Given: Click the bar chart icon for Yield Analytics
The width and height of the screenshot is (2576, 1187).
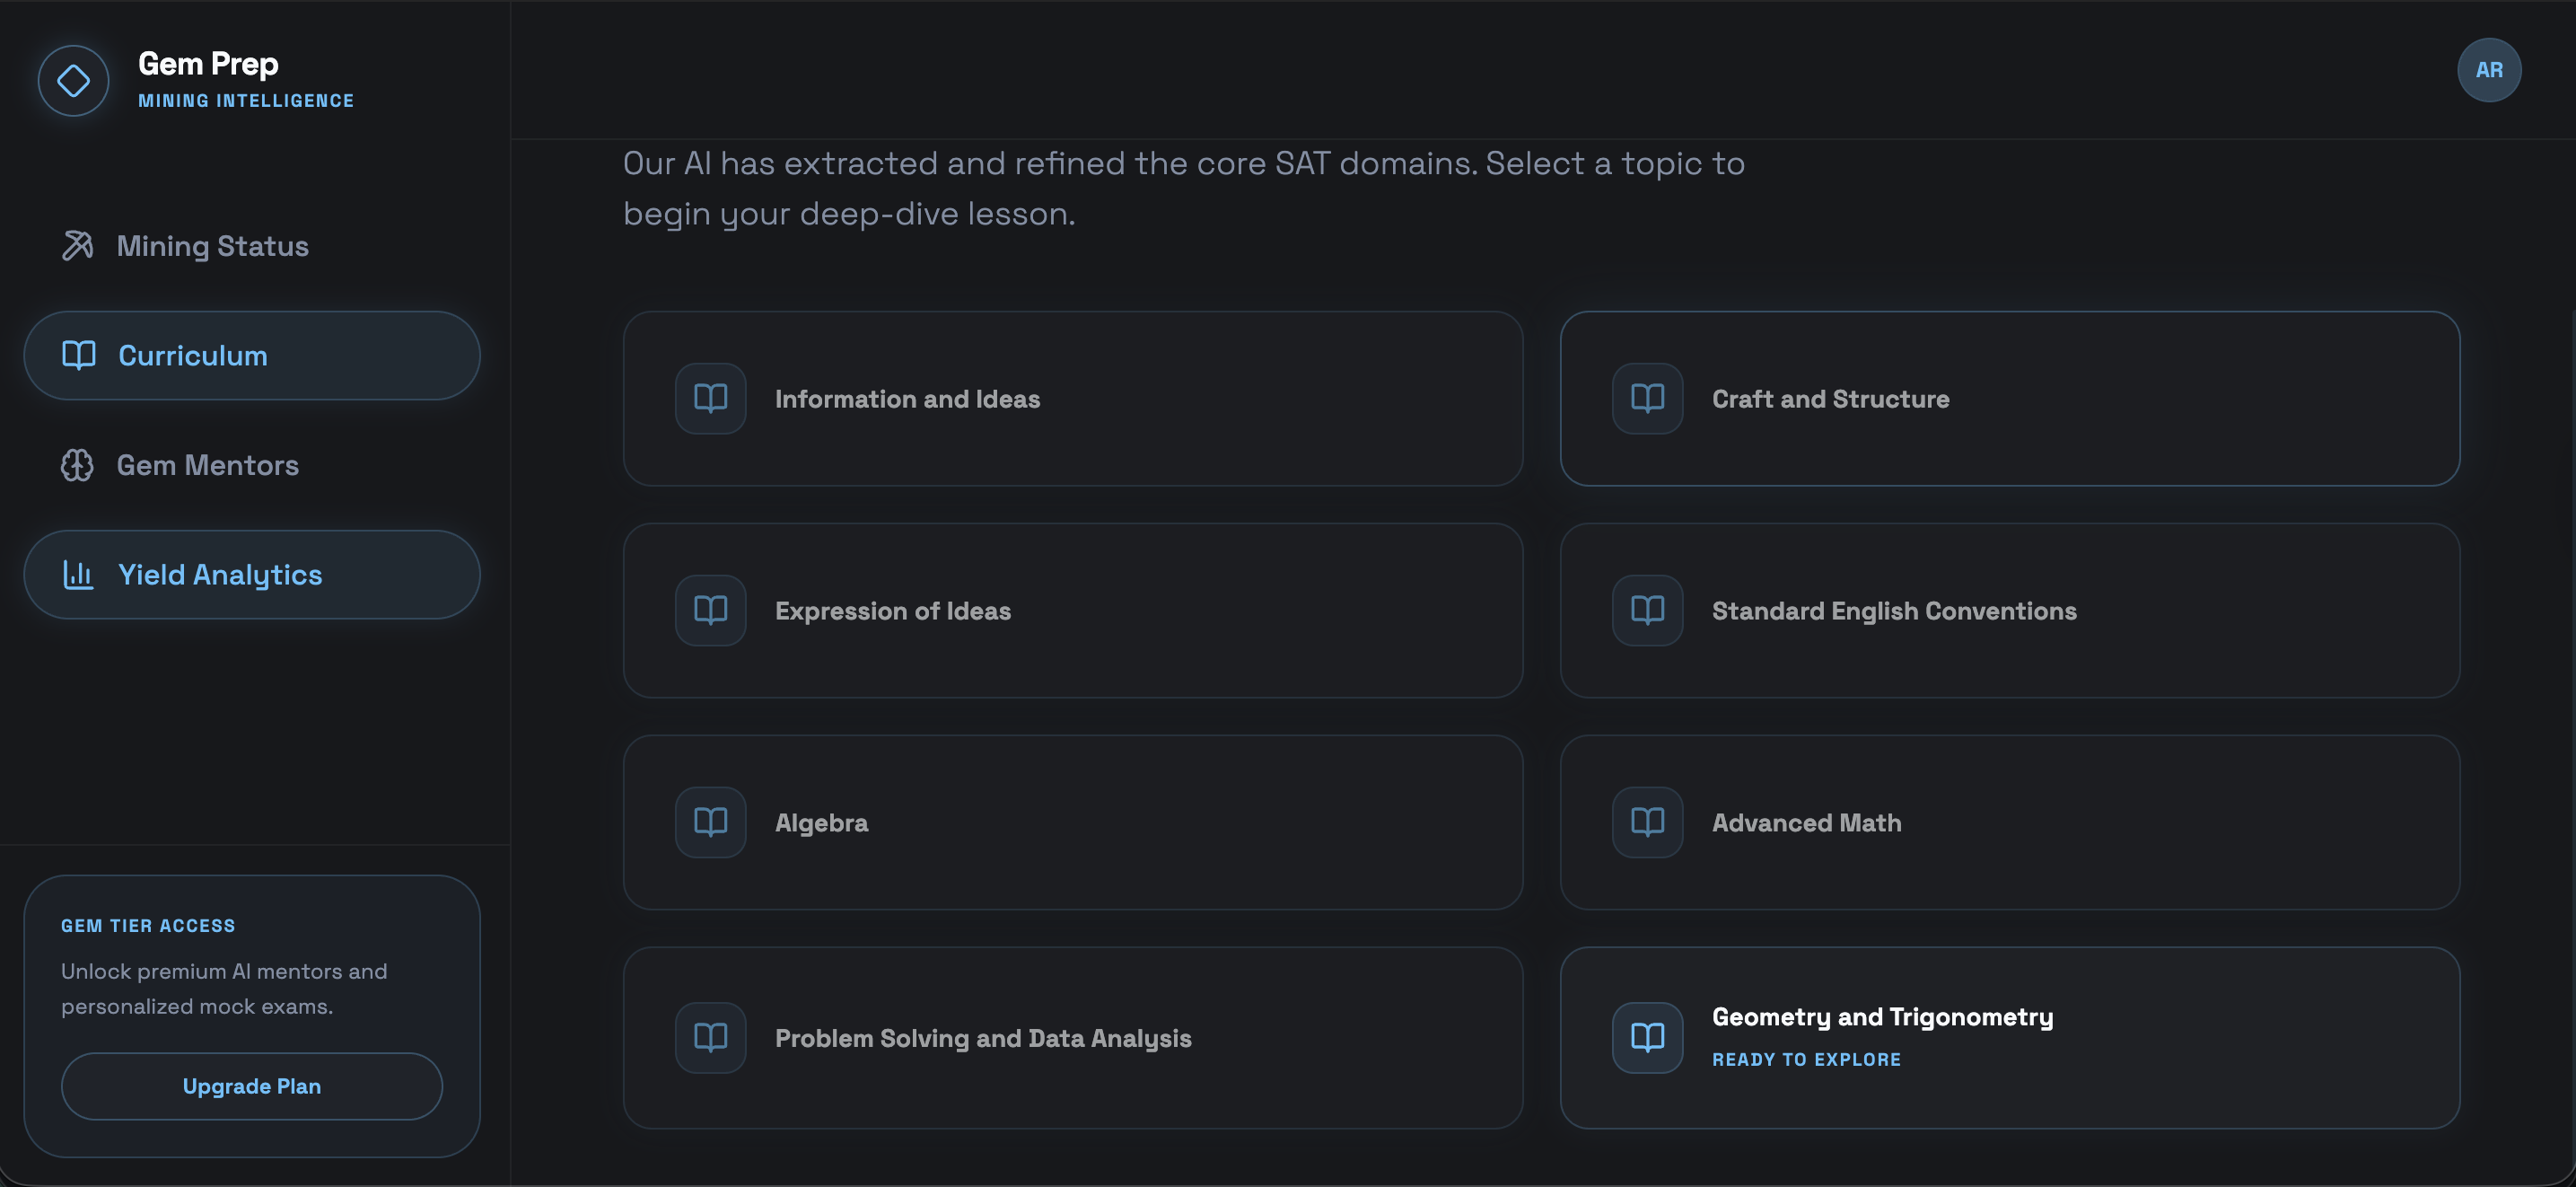Looking at the screenshot, I should (78, 575).
